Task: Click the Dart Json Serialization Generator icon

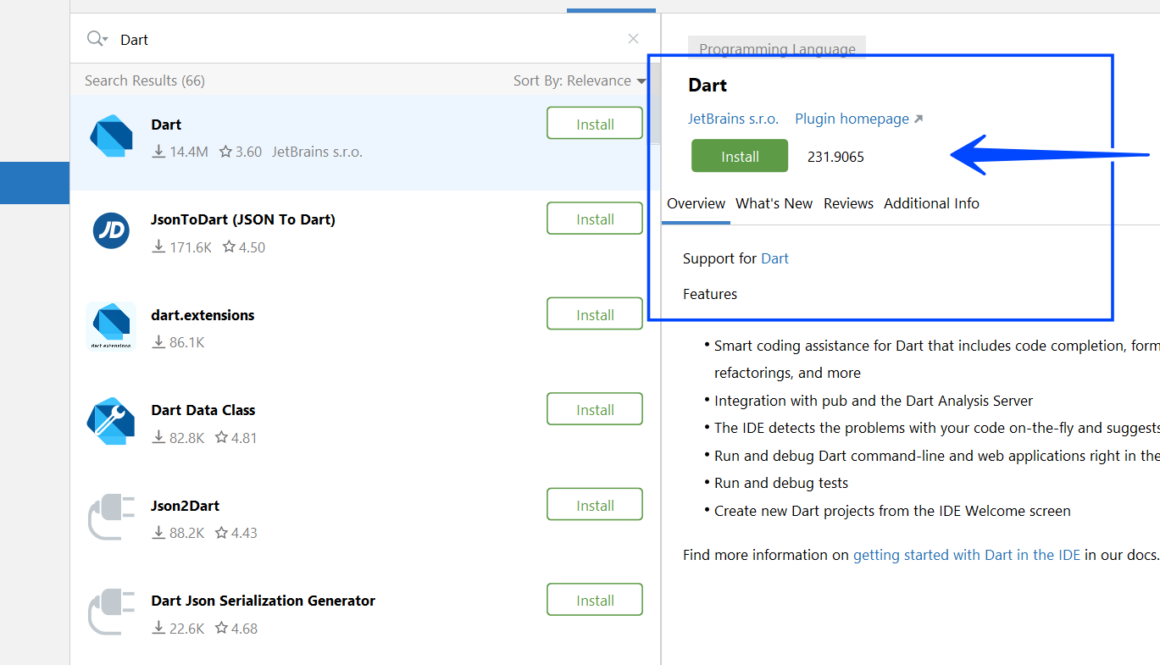Action: [x=111, y=612]
